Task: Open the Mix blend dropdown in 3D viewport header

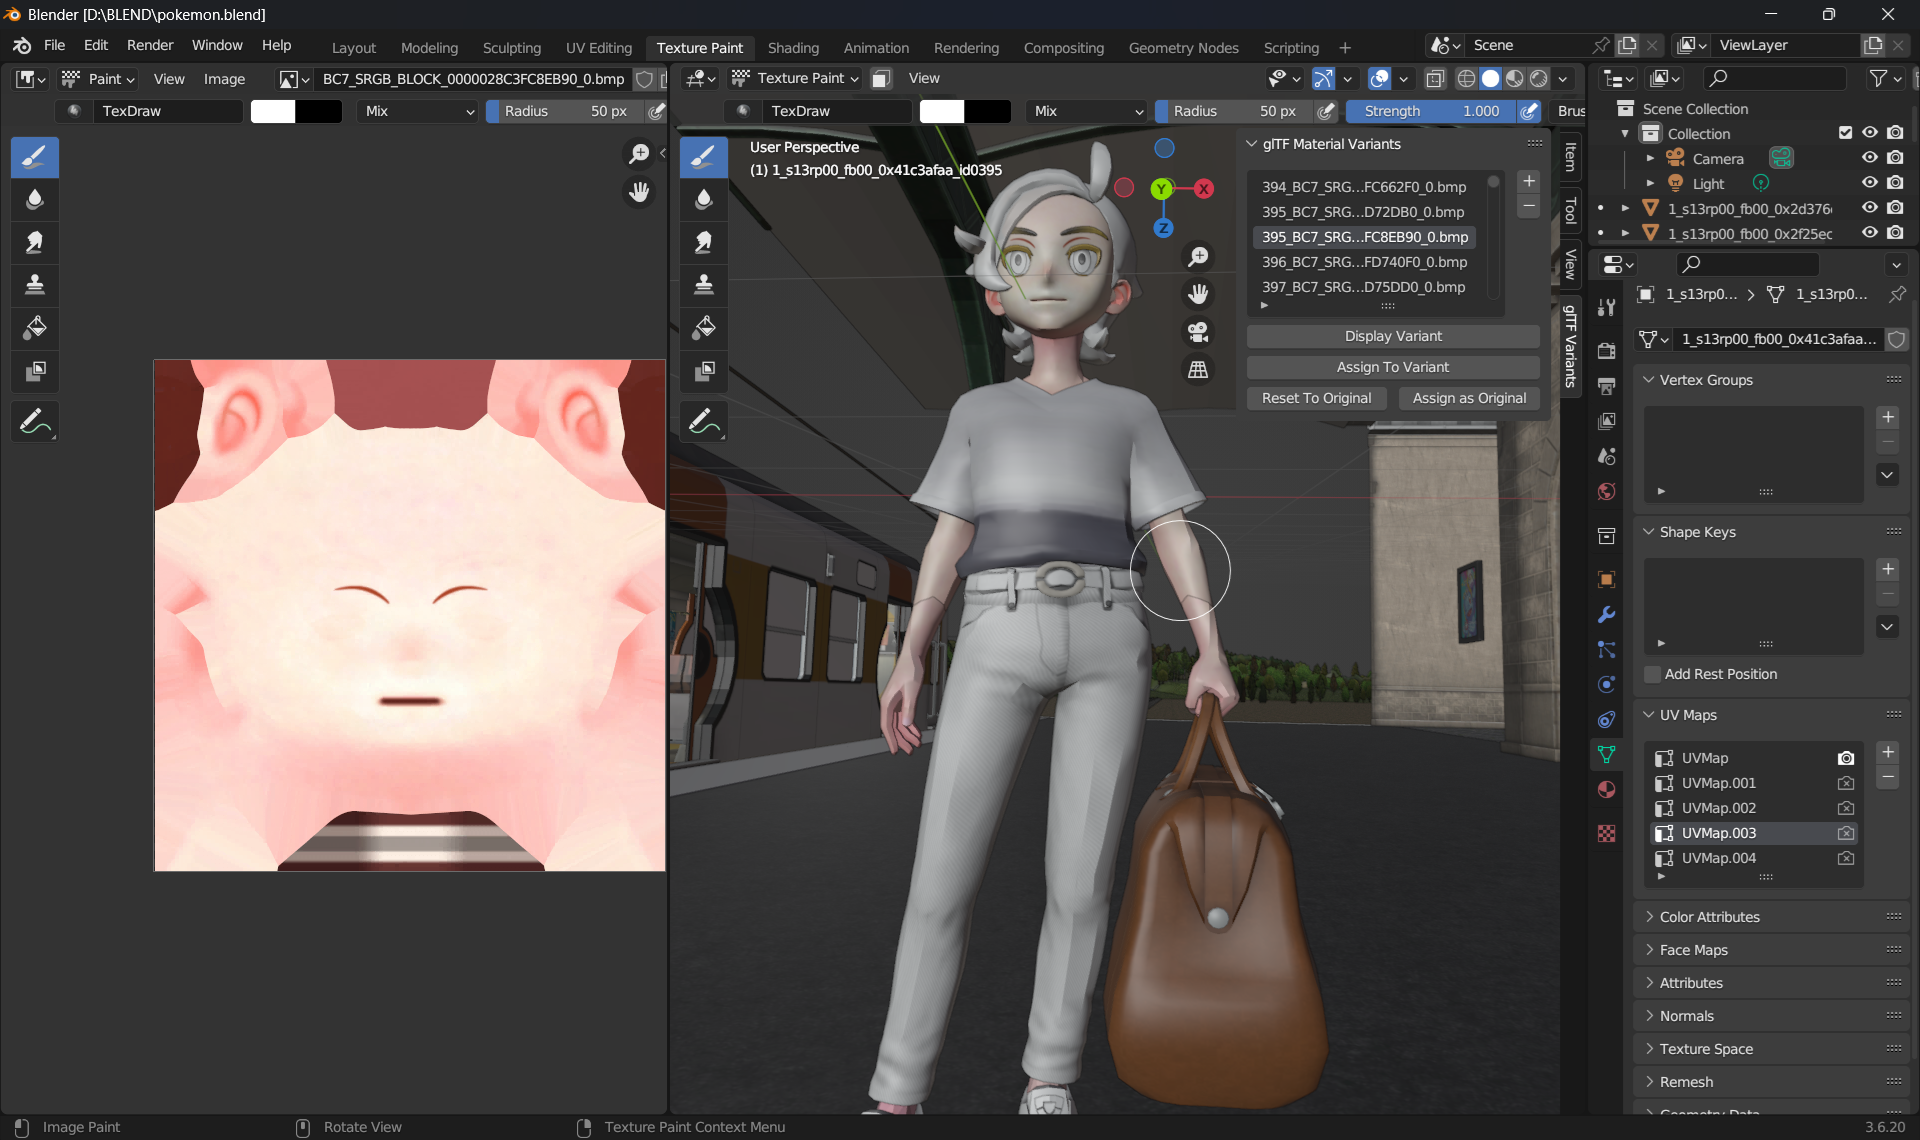Action: pyautogui.click(x=1088, y=111)
